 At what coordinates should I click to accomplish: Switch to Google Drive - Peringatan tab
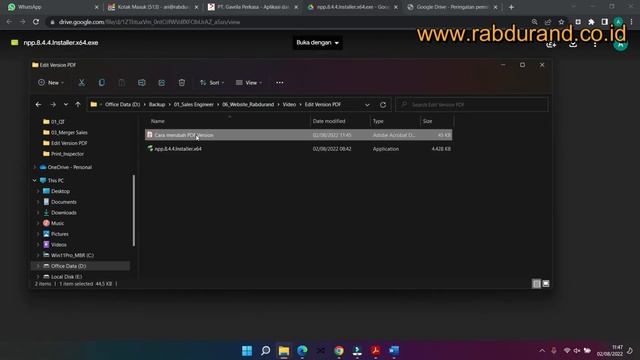(x=451, y=7)
